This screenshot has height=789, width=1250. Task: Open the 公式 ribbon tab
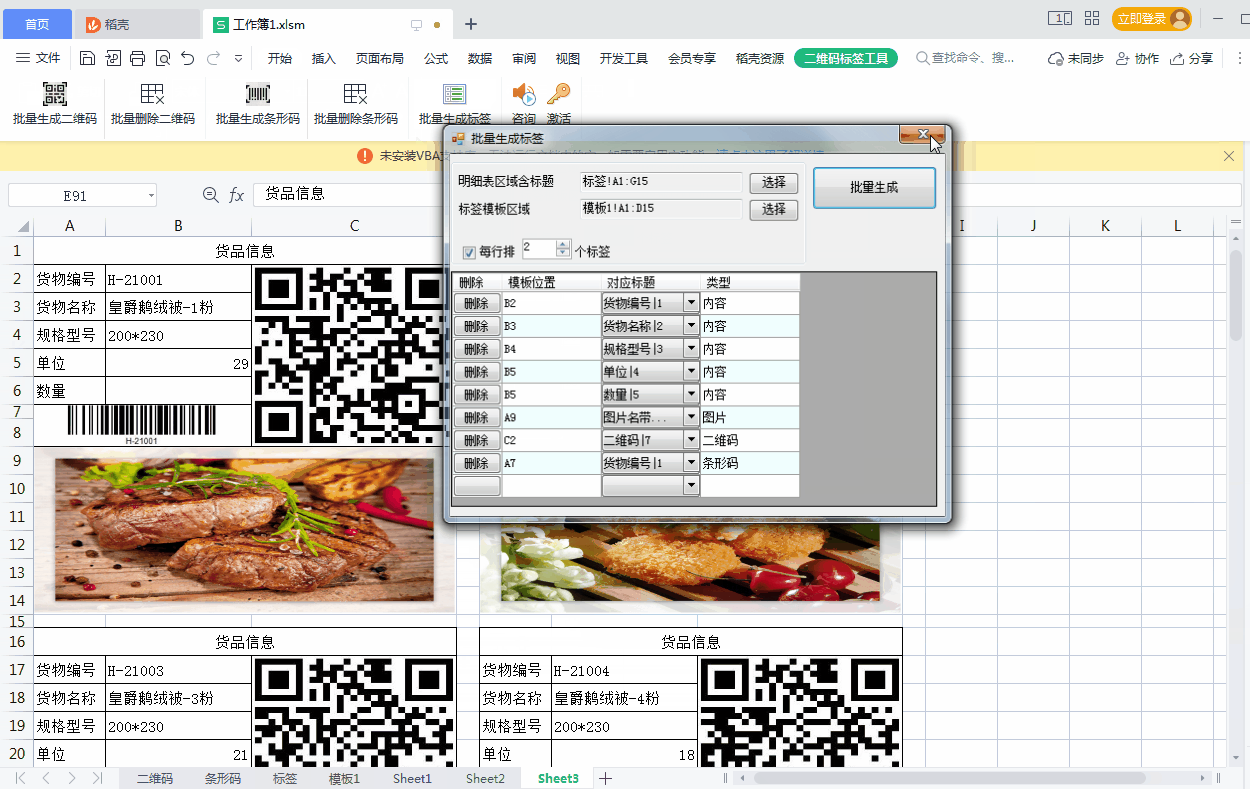[x=436, y=59]
